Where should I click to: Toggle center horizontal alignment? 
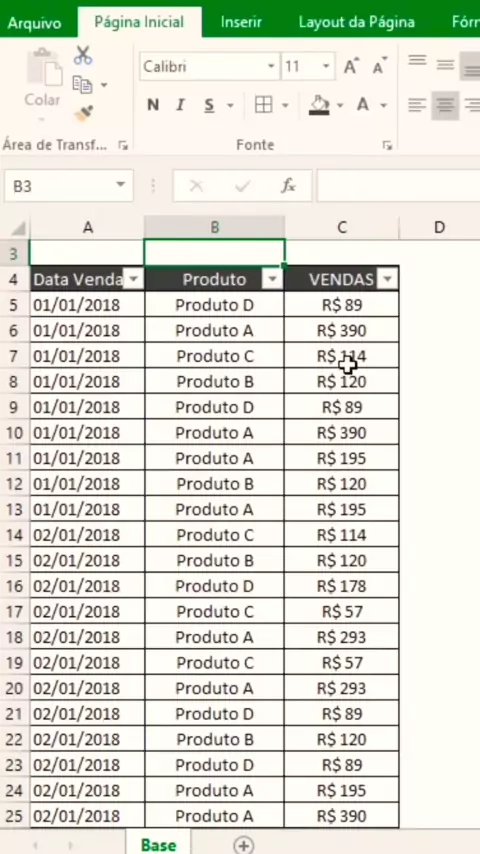coord(445,105)
